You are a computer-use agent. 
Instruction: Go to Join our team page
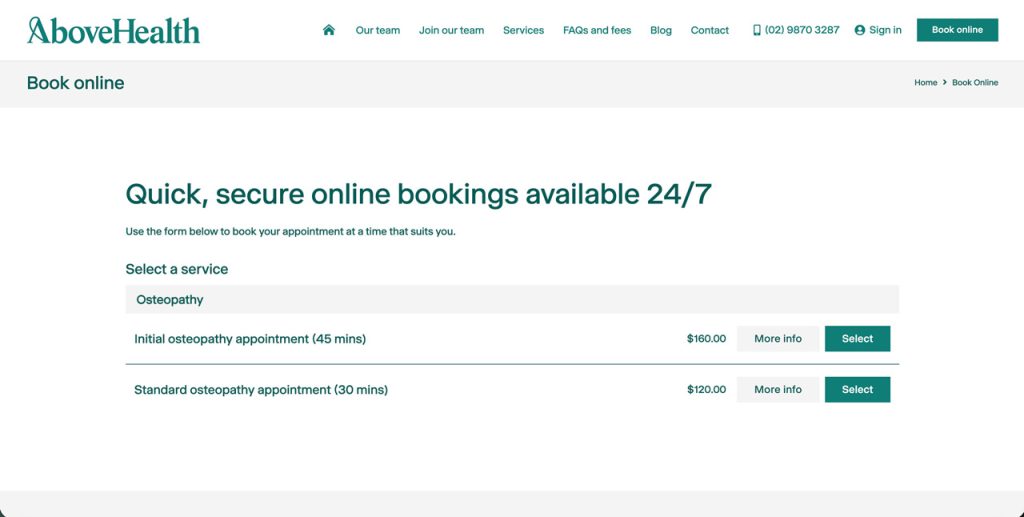(451, 30)
